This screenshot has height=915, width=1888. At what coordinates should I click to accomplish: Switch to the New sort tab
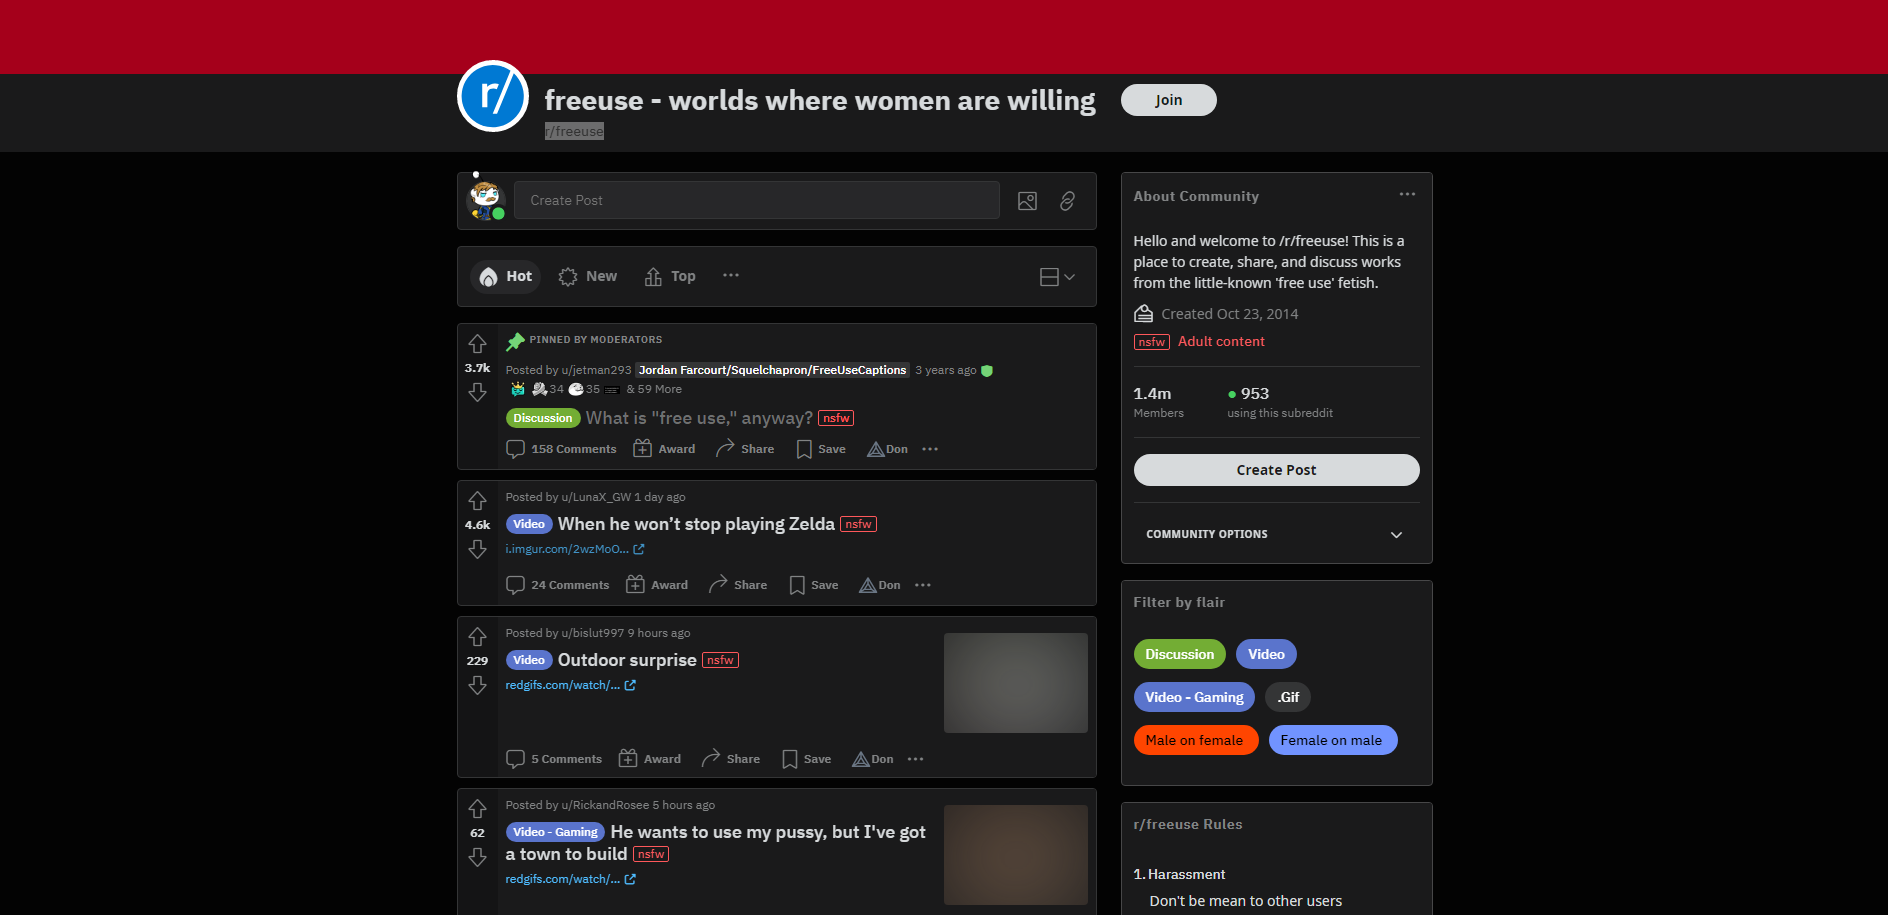point(588,276)
